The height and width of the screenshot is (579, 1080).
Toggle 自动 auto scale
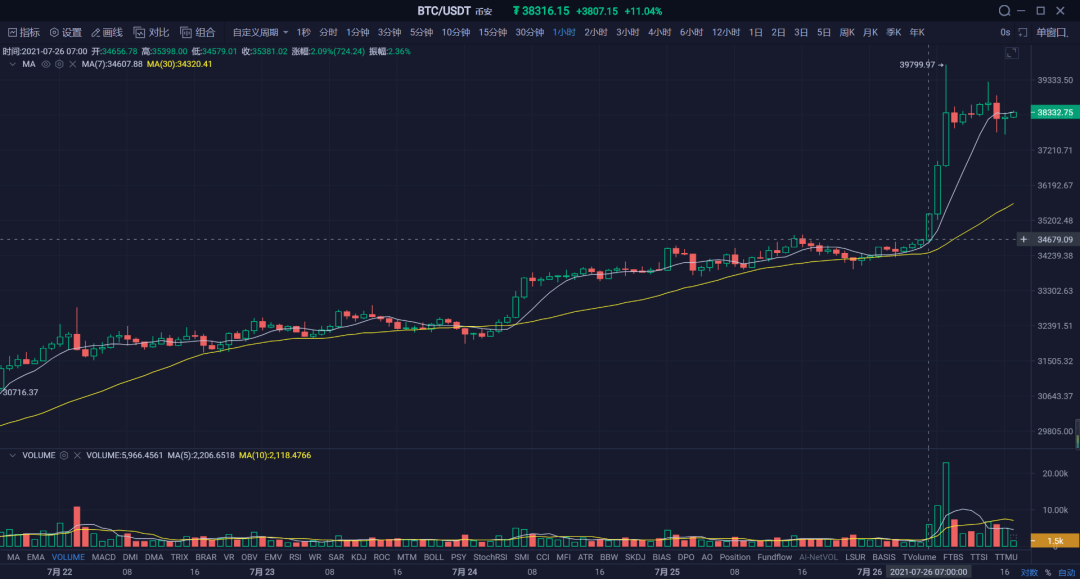coord(1067,572)
